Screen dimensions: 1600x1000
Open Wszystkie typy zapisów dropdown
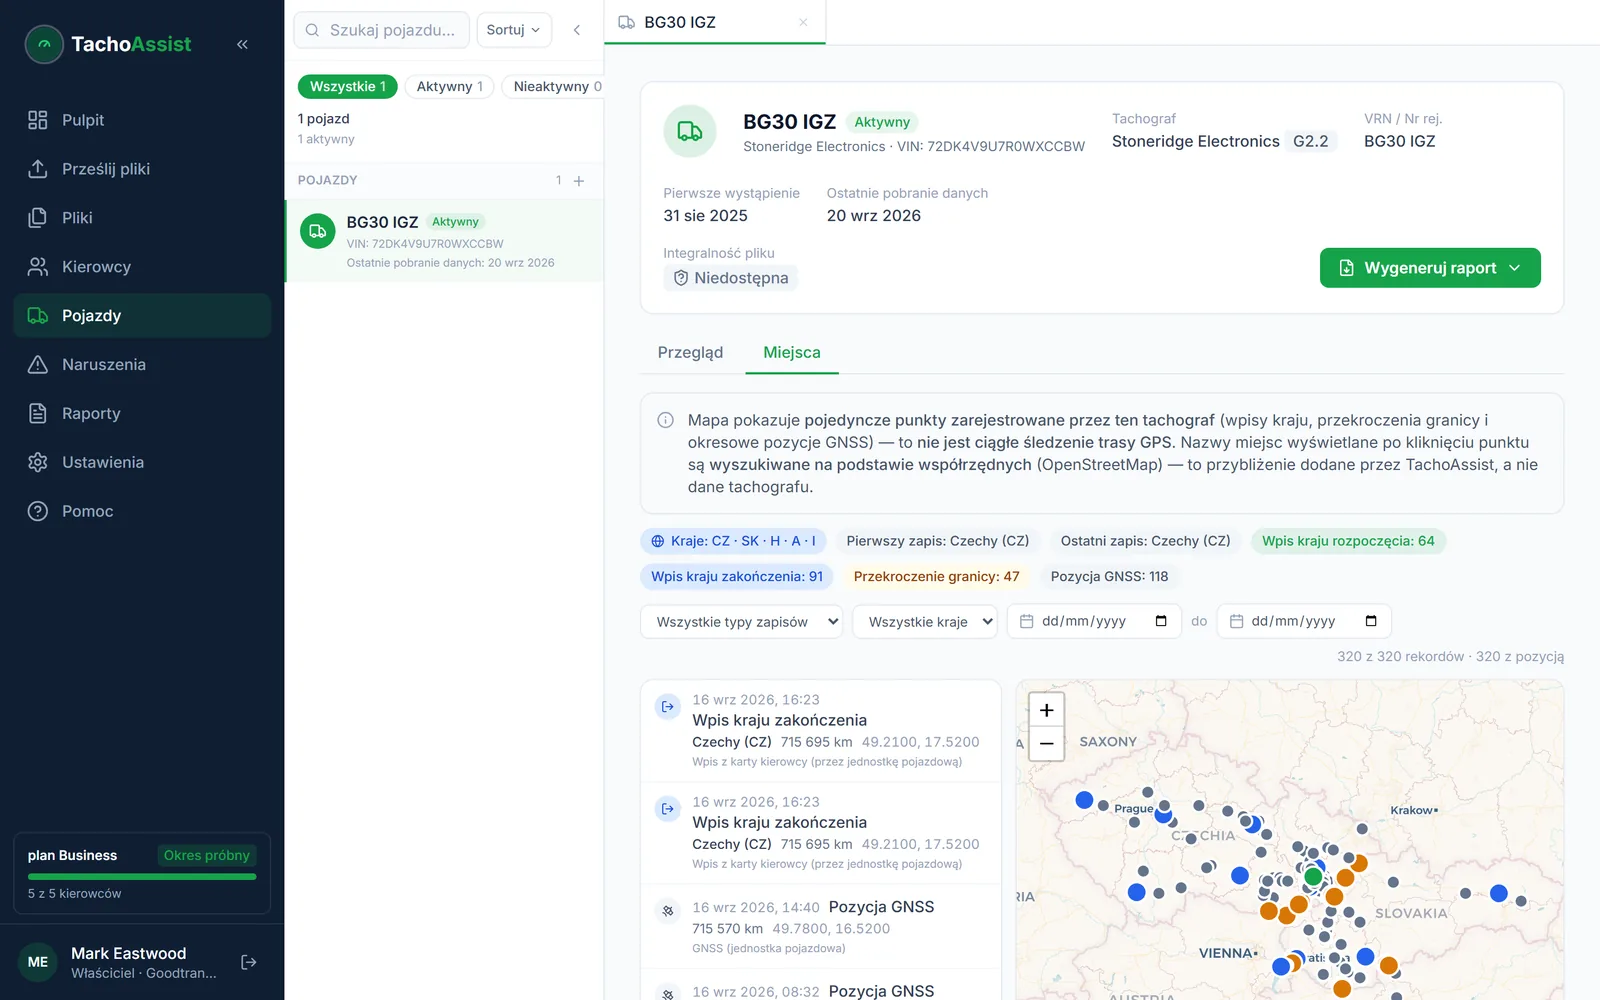pyautogui.click(x=741, y=622)
